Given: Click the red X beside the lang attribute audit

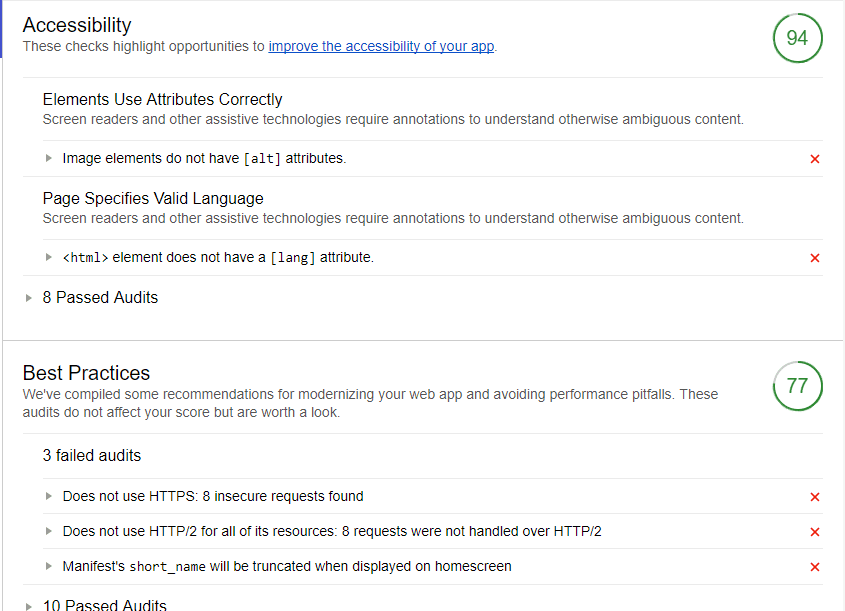Looking at the screenshot, I should [x=815, y=257].
